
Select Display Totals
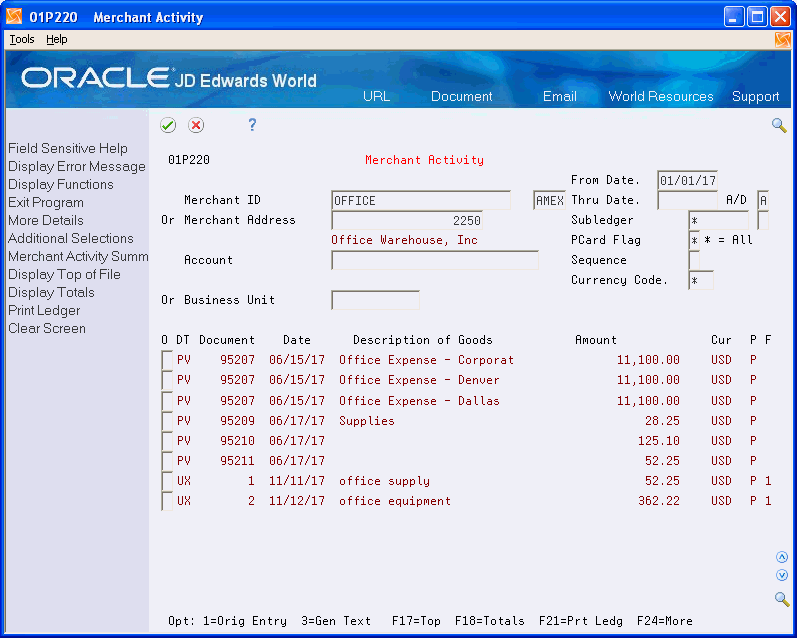tap(51, 293)
